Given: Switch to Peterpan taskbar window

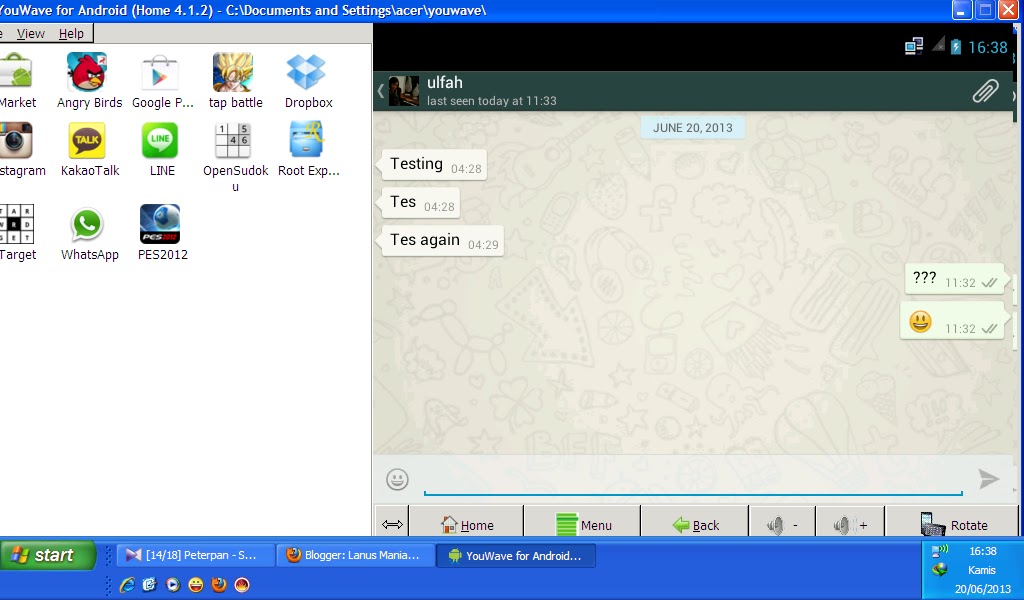Looking at the screenshot, I should 194,555.
